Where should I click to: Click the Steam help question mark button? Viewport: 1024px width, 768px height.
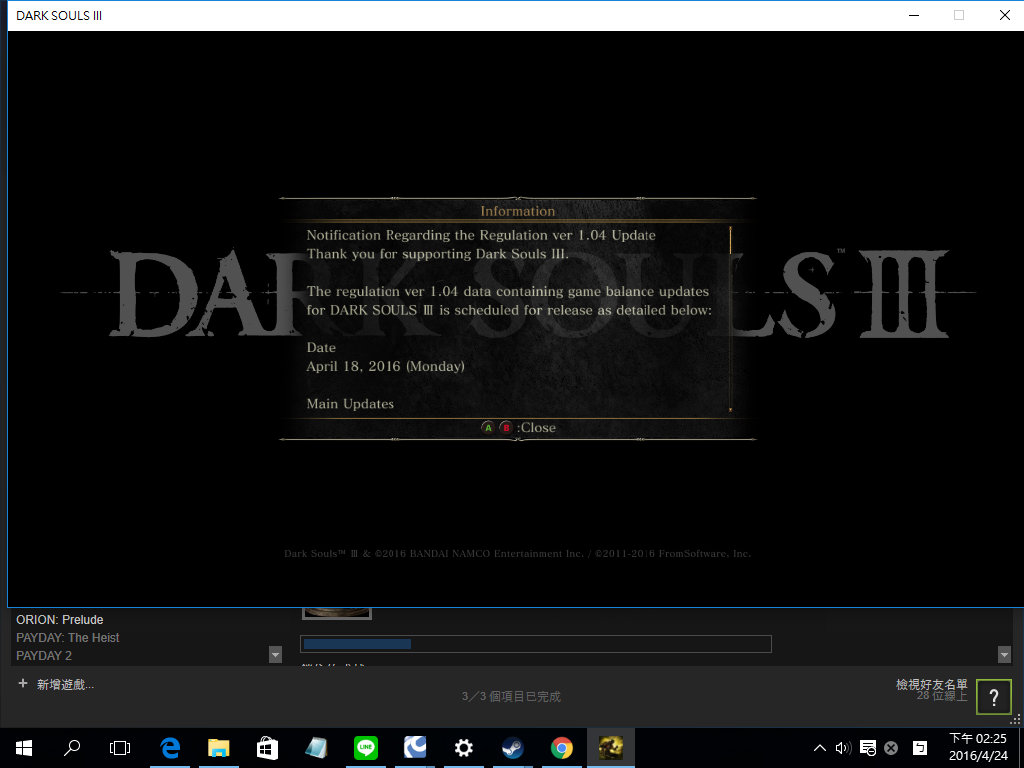993,697
